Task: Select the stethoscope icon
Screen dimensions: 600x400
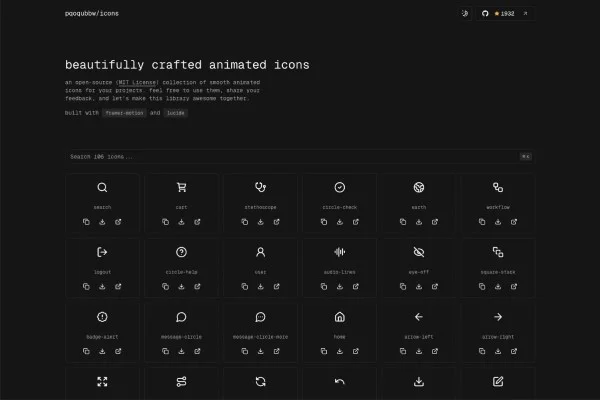Action: point(260,187)
